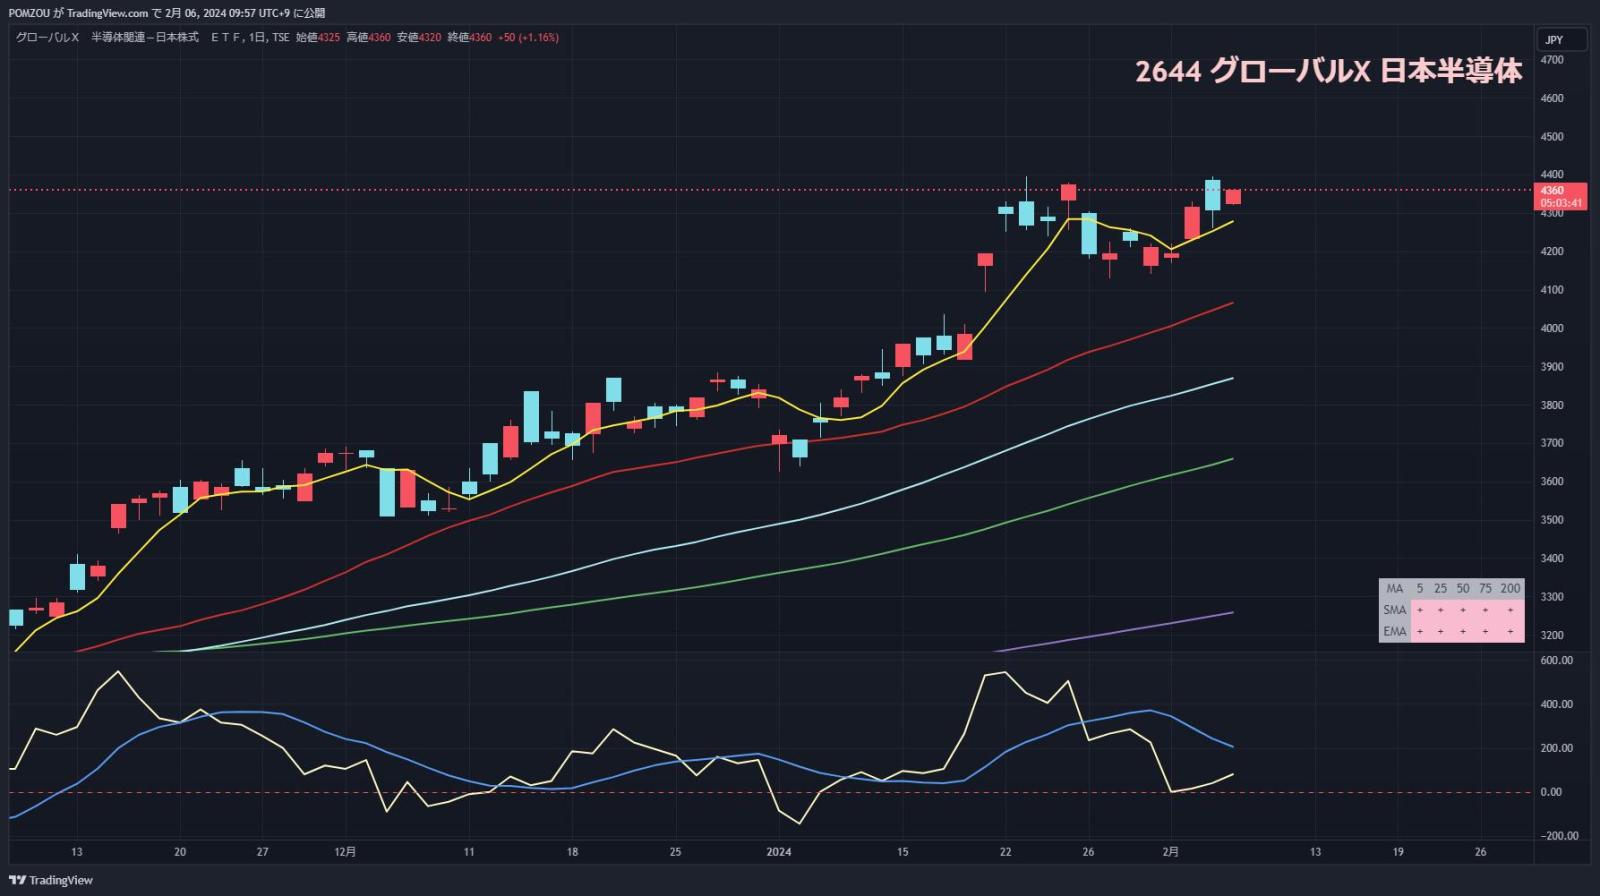
Task: Click the -200.00 indicator scale label
Action: (x=1558, y=836)
